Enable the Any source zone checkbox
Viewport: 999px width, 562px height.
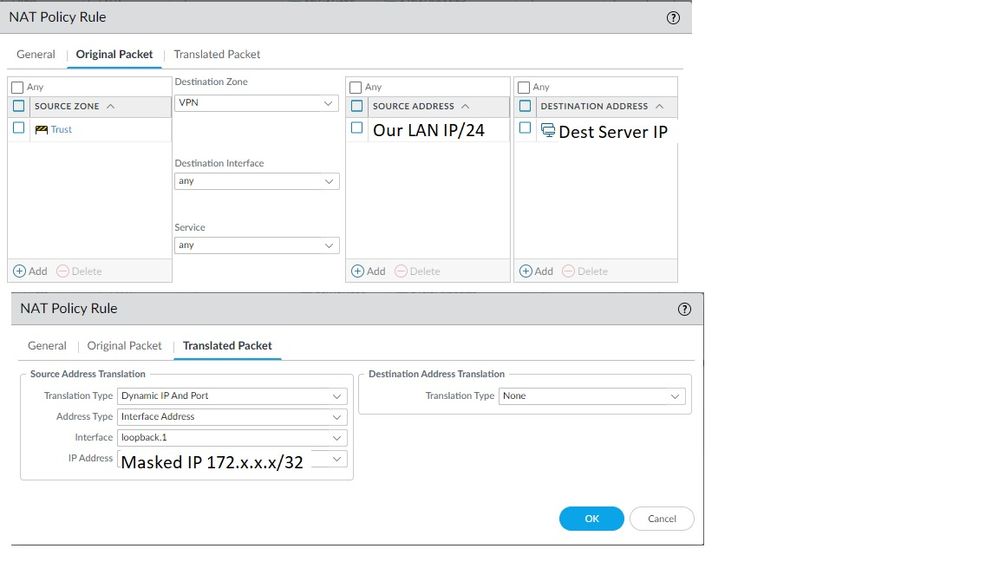point(17,87)
